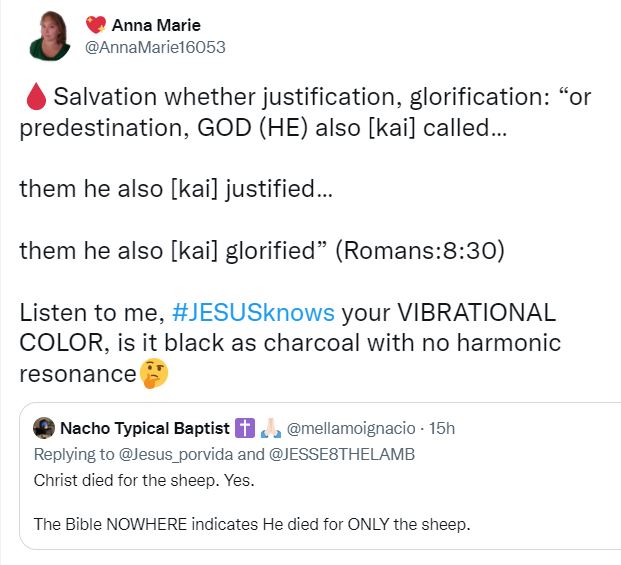The image size is (621, 565).
Task: Open the #JESUSknows hashtag
Action: (x=253, y=312)
